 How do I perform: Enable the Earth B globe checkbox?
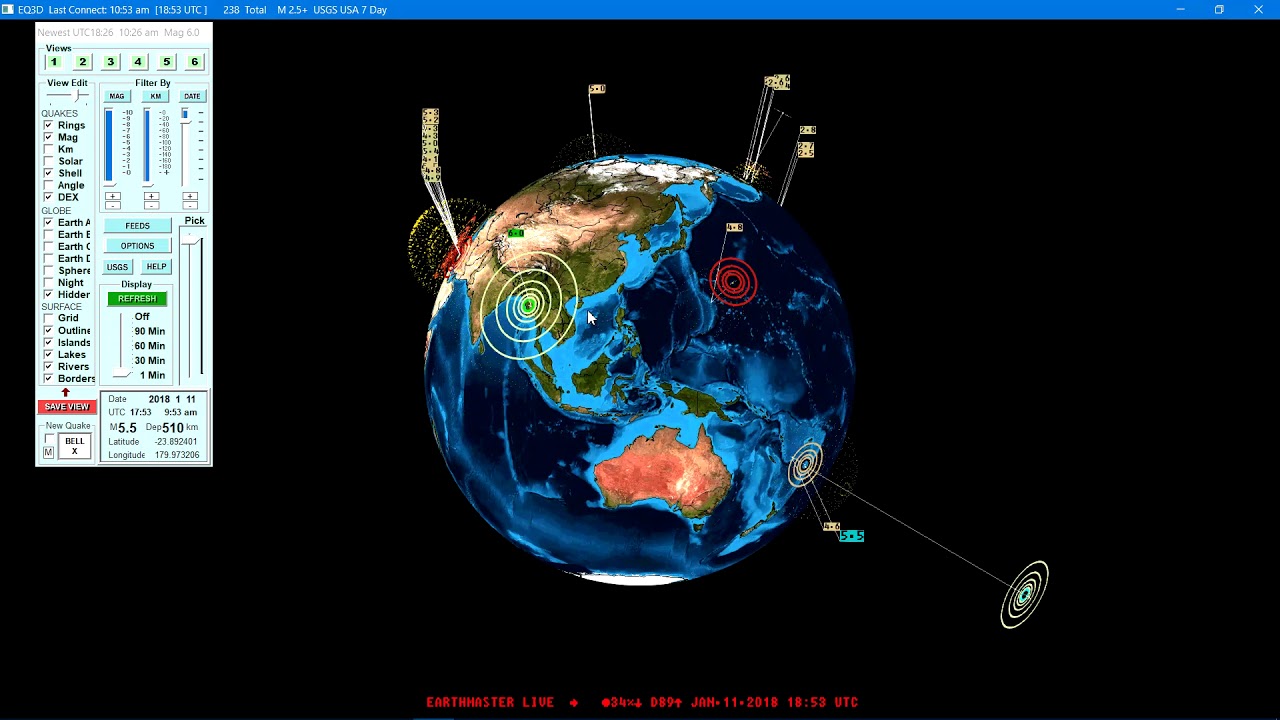(x=48, y=234)
